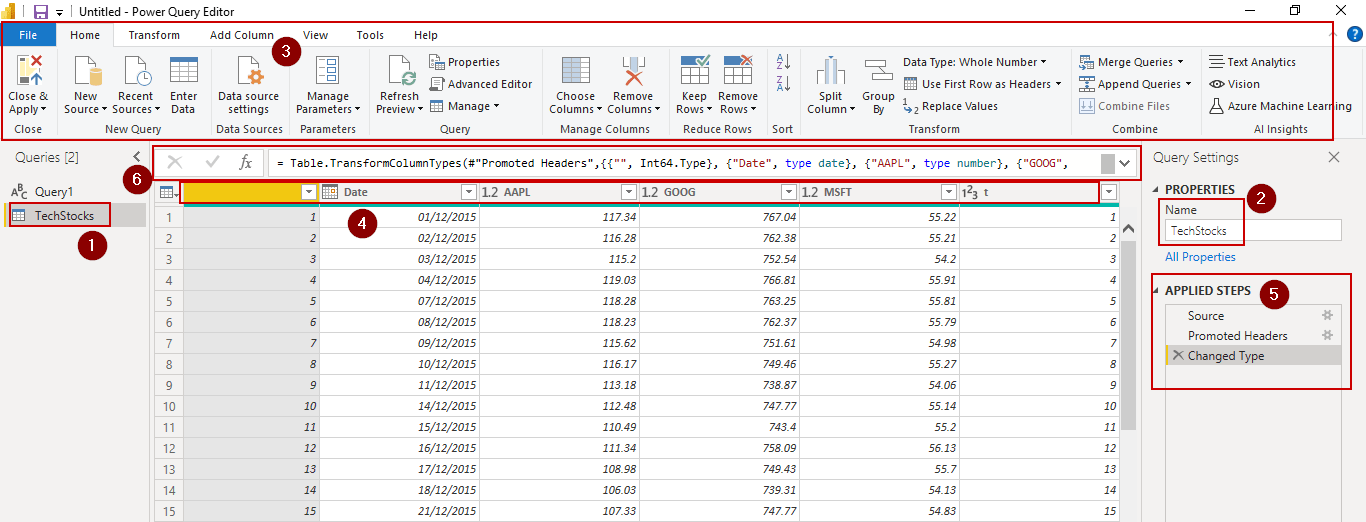Collapse the APPLIED STEPS section

coord(1157,291)
